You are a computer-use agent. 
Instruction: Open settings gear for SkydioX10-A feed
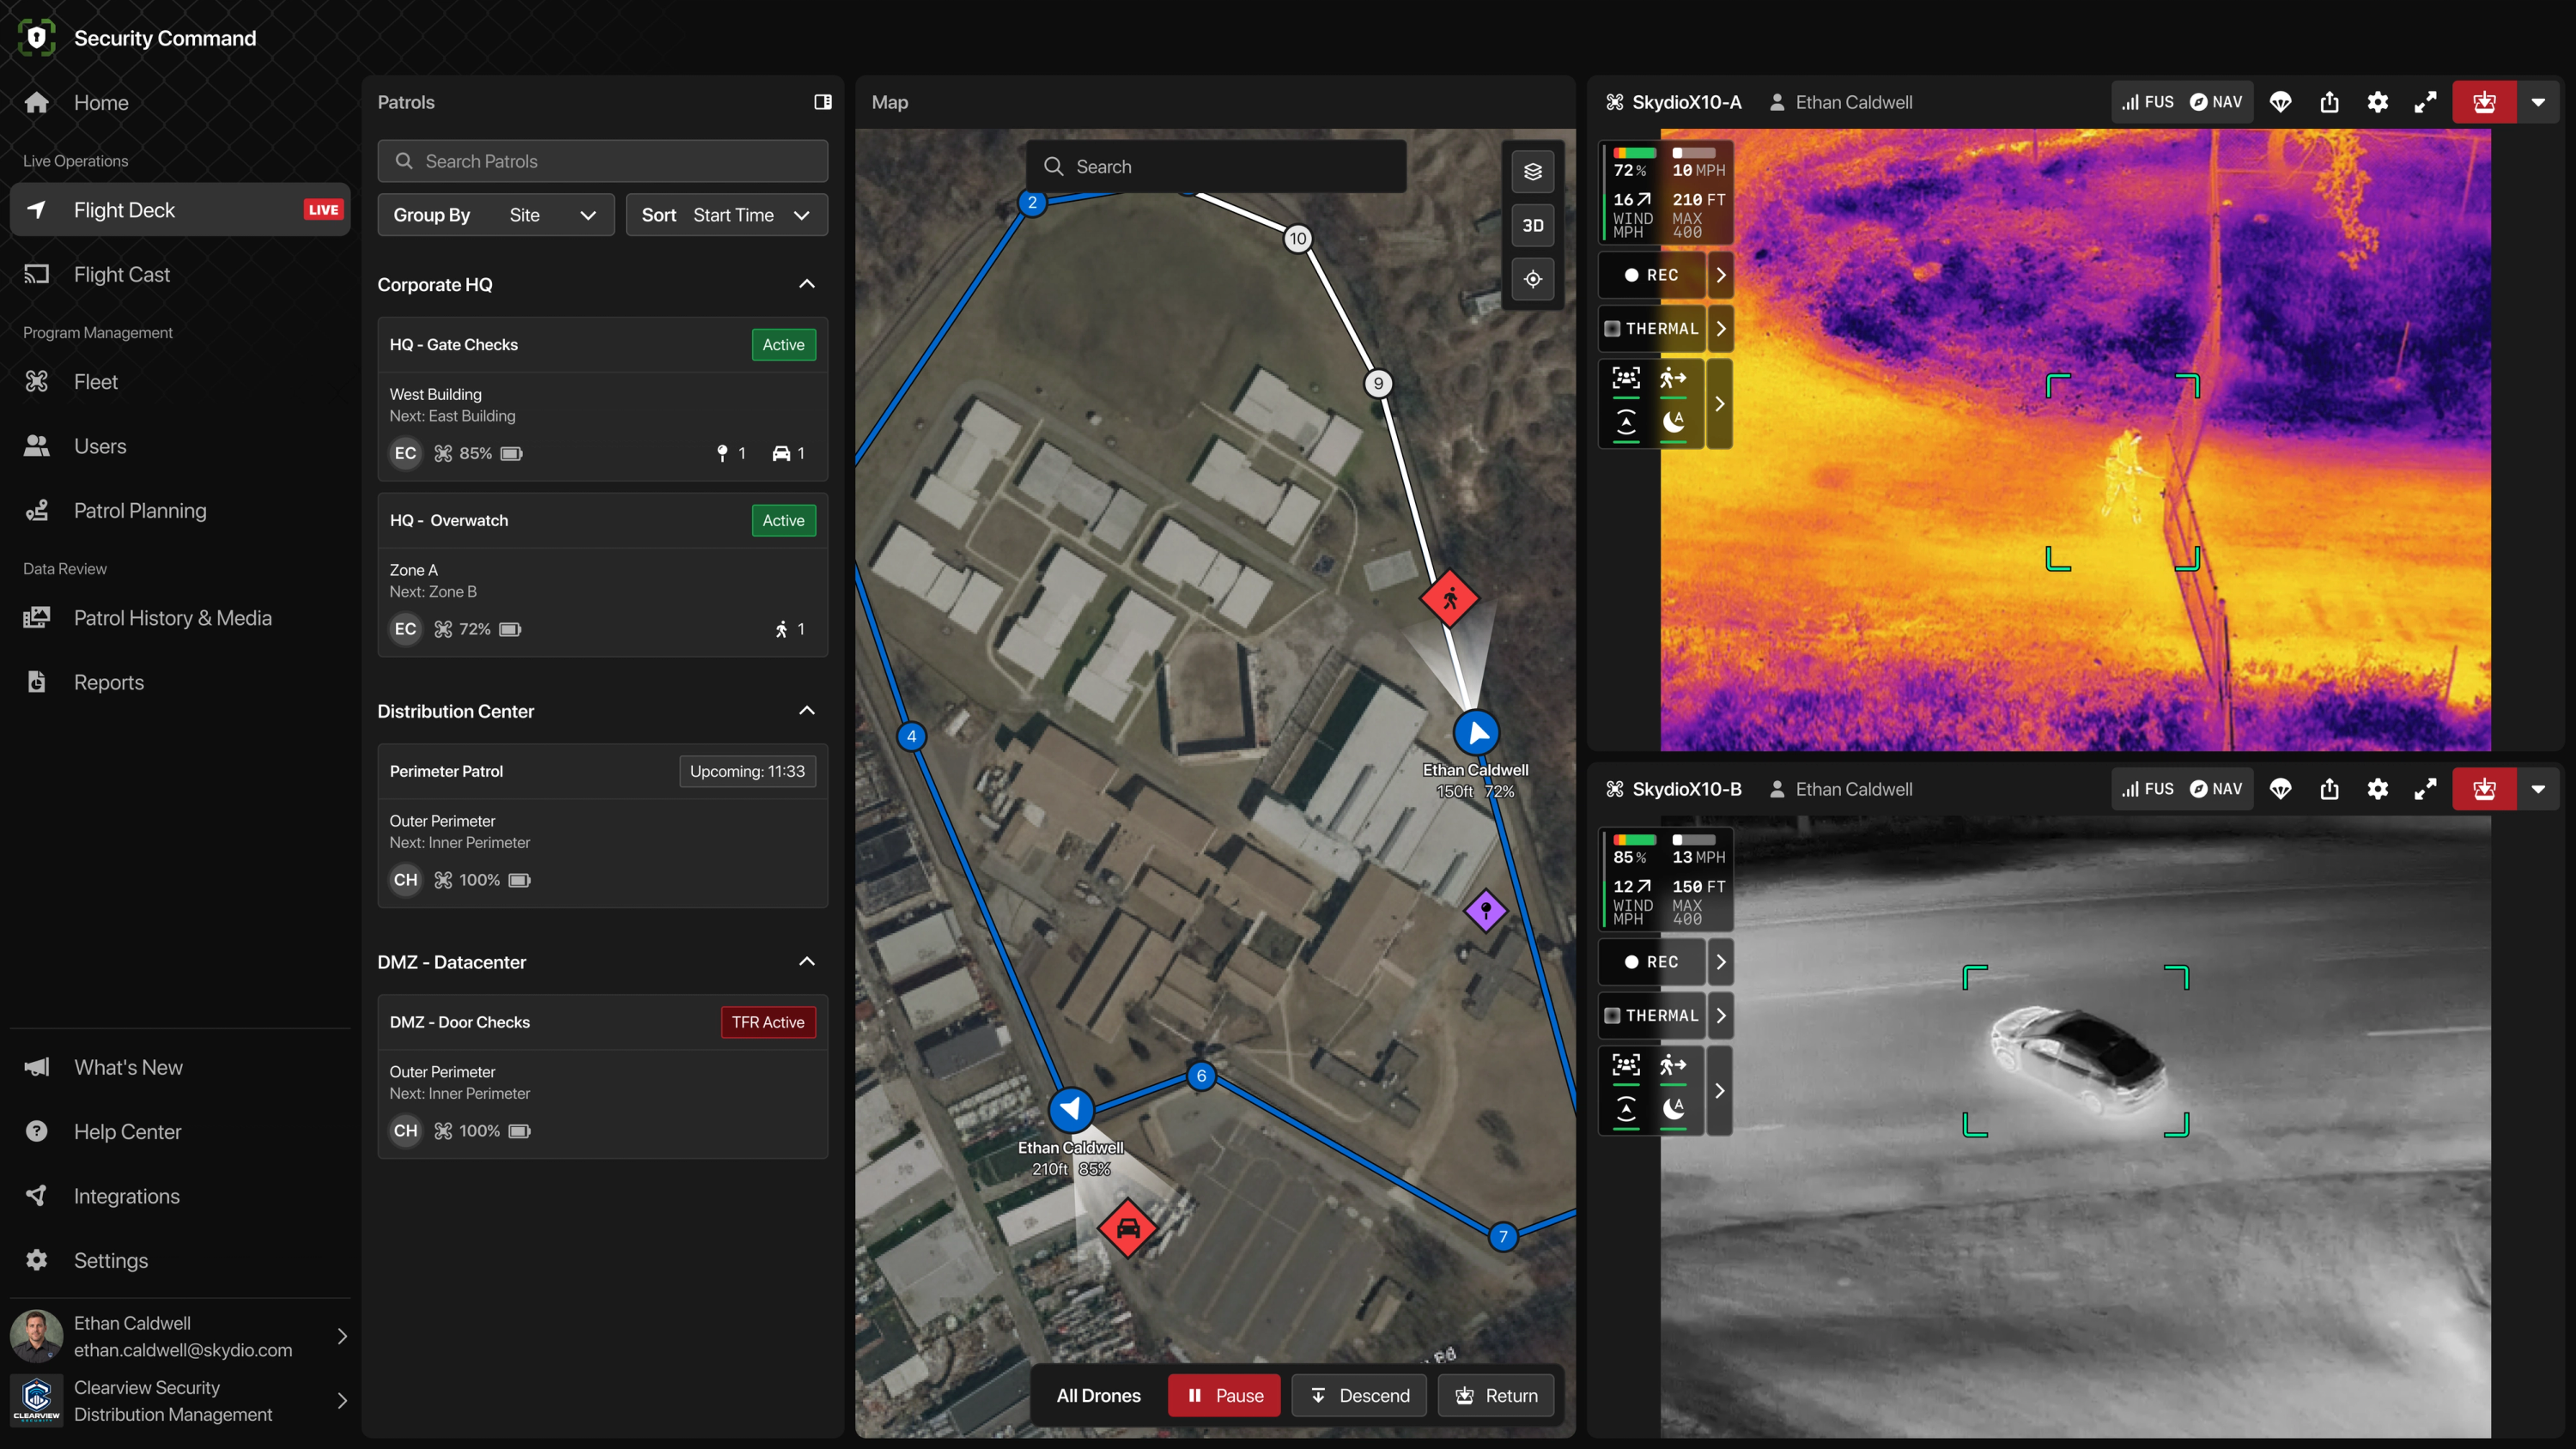coord(2378,102)
